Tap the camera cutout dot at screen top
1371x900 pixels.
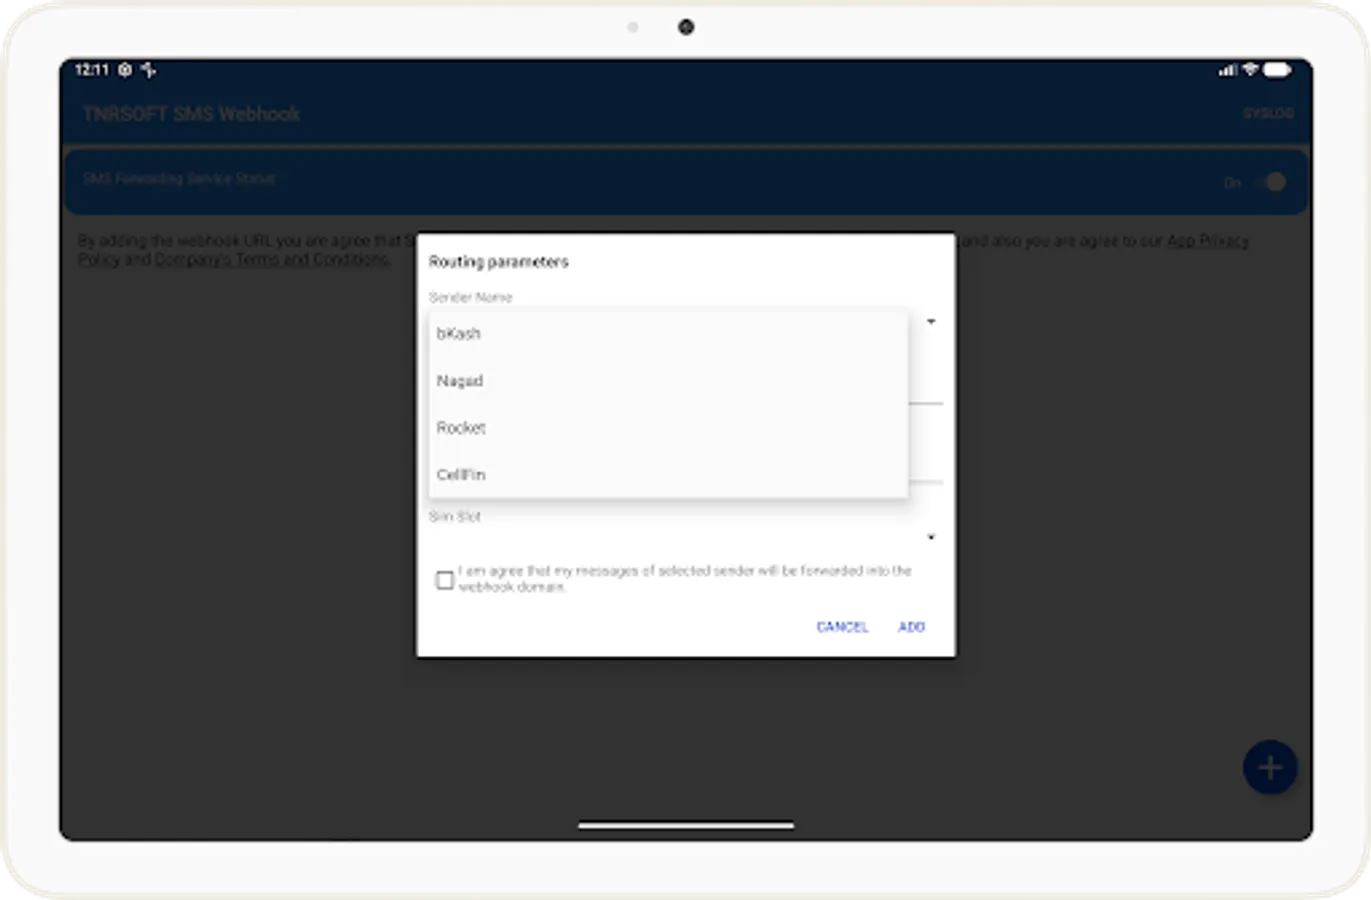pyautogui.click(x=685, y=27)
